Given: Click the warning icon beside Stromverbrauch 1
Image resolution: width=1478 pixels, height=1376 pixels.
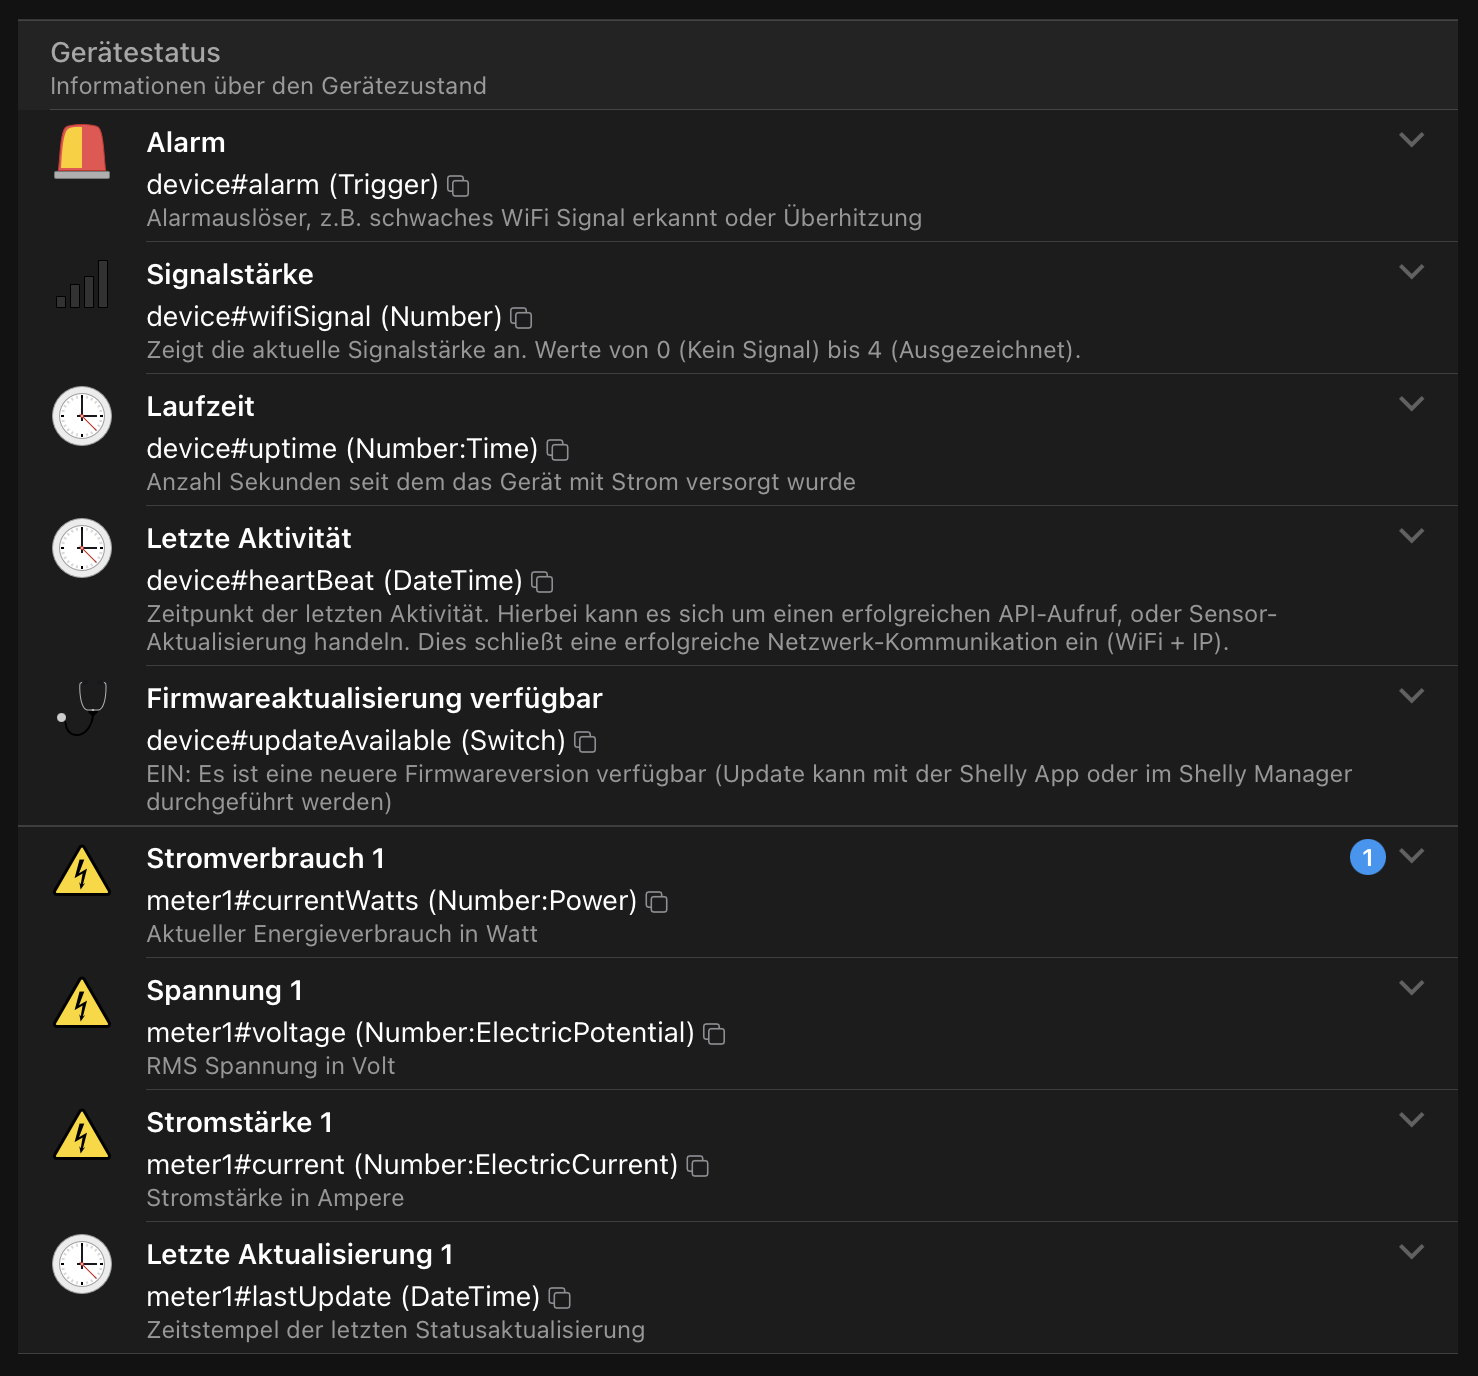Looking at the screenshot, I should pos(82,870).
